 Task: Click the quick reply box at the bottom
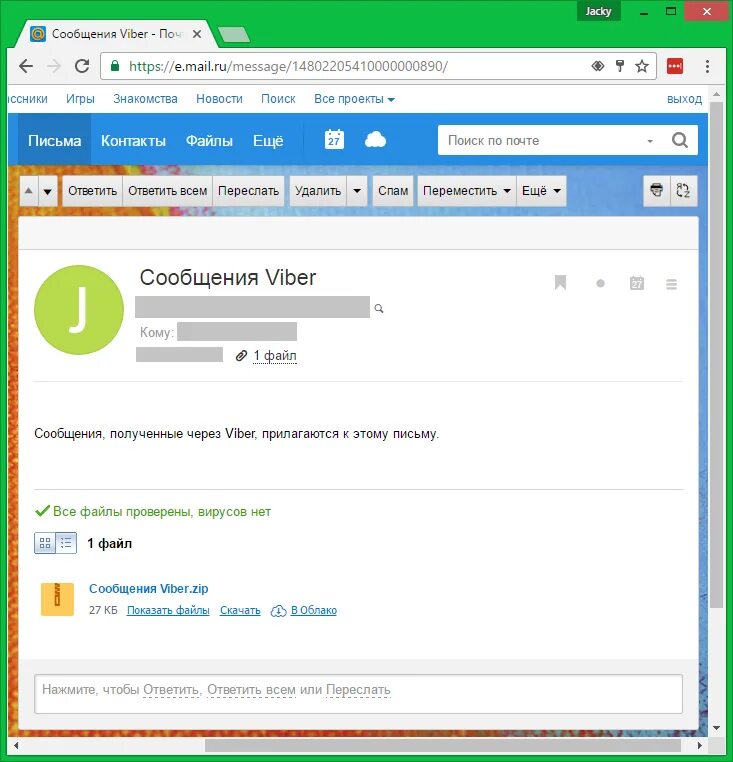tap(358, 694)
